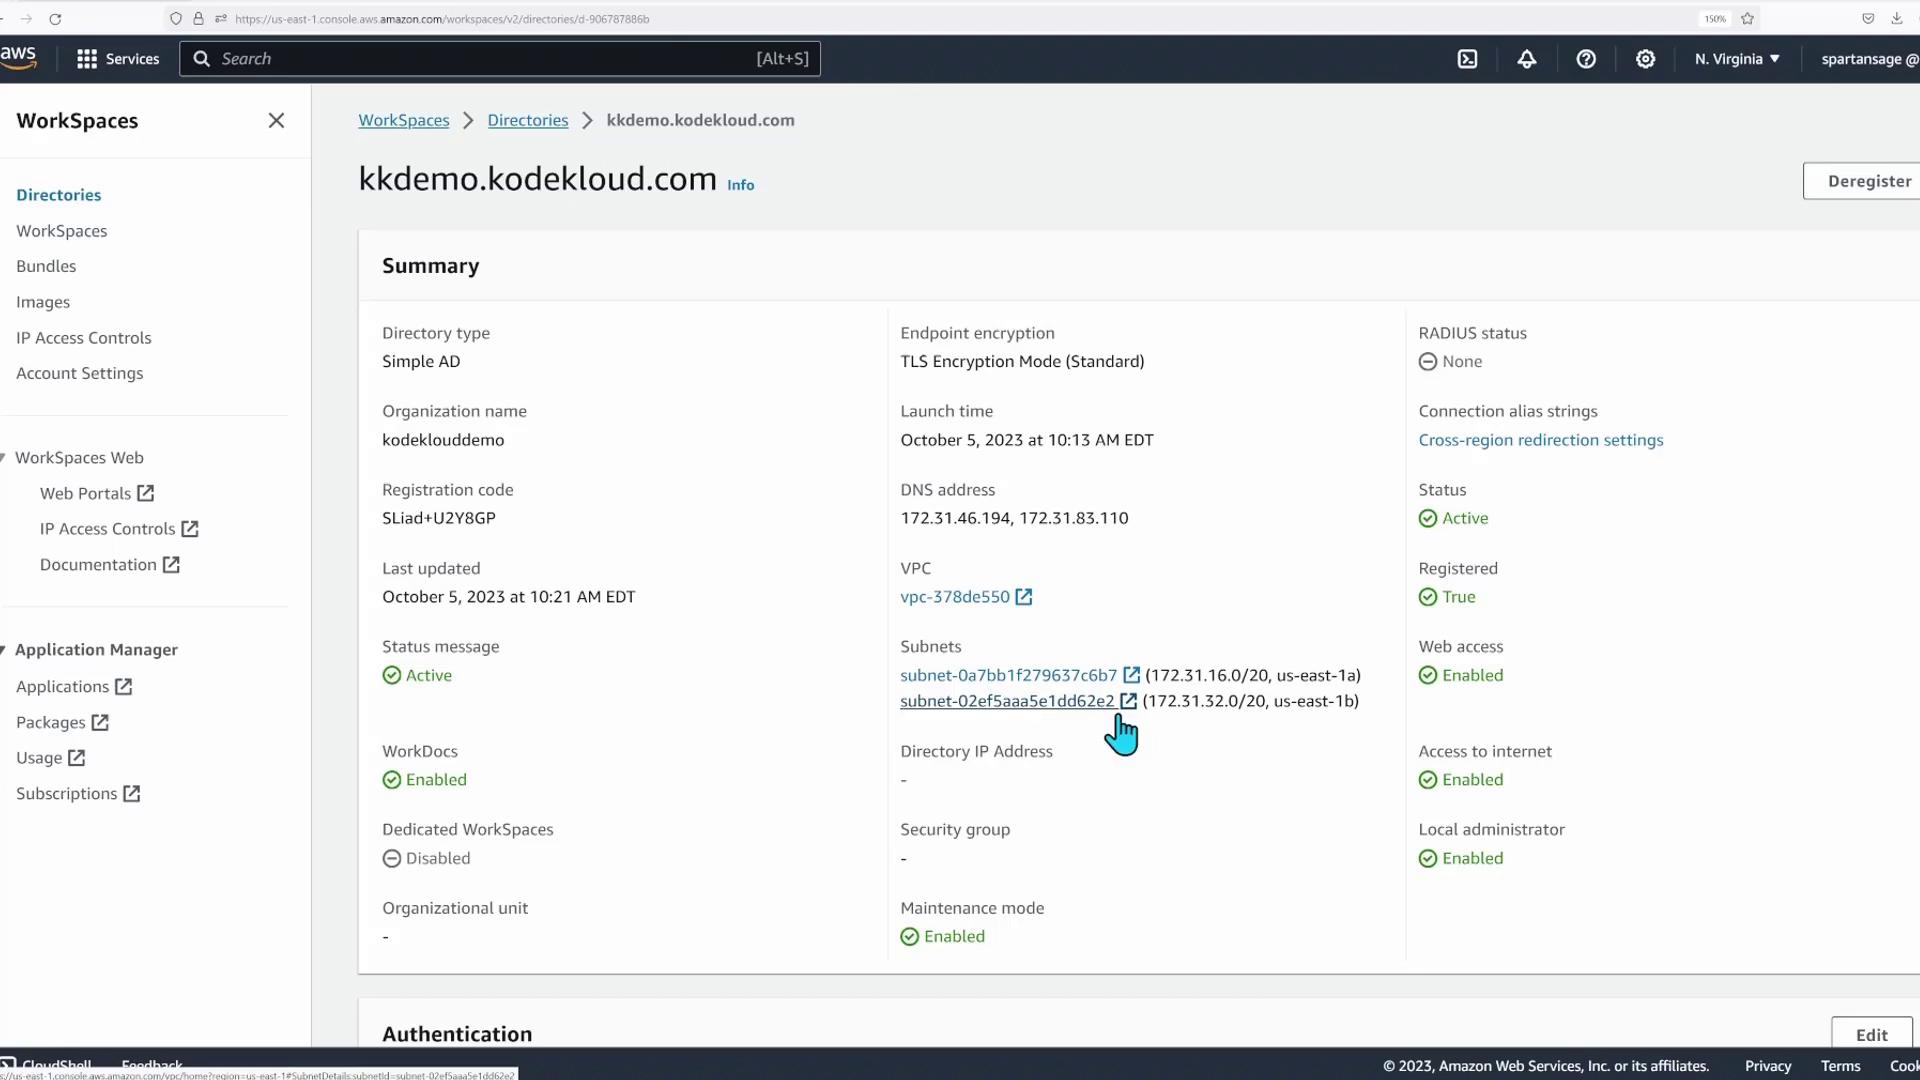
Task: Open the spartansage account menu
Action: tap(1869, 59)
